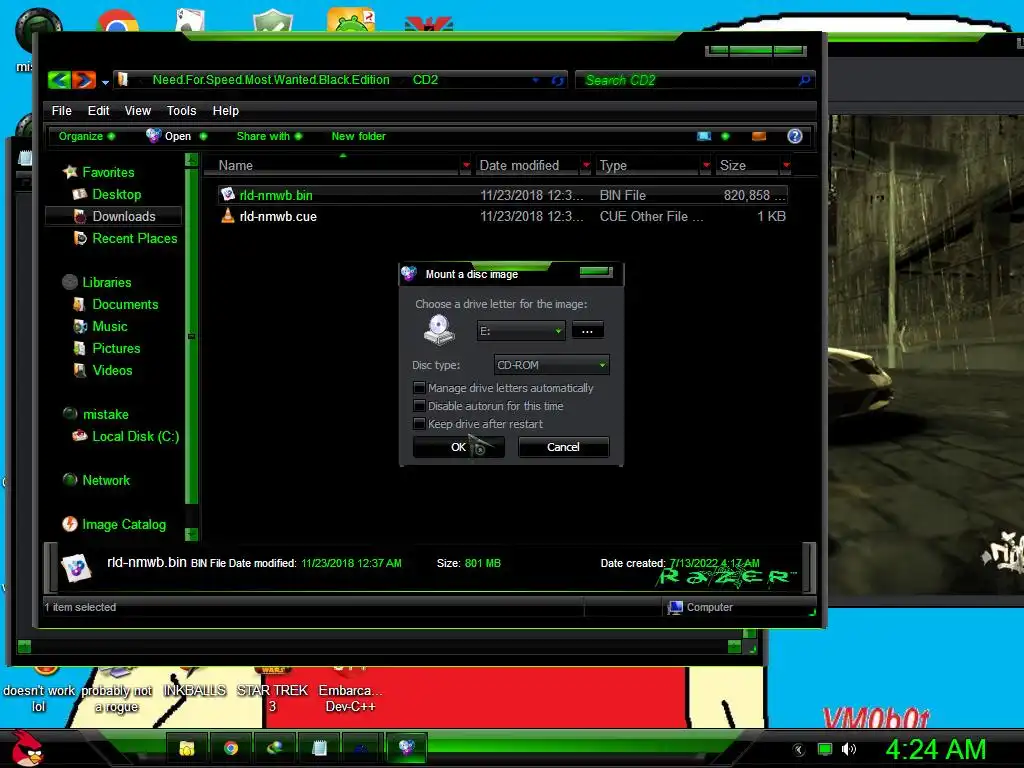This screenshot has width=1024, height=768.
Task: Click the 4:24 AM taskbar clock
Action: point(935,749)
